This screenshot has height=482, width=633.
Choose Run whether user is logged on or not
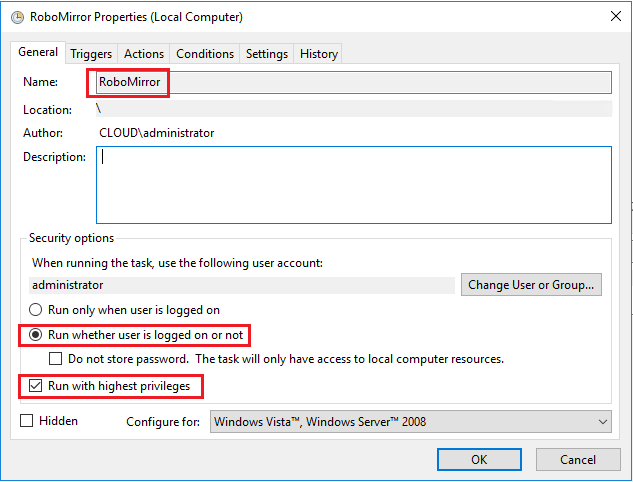[37, 335]
